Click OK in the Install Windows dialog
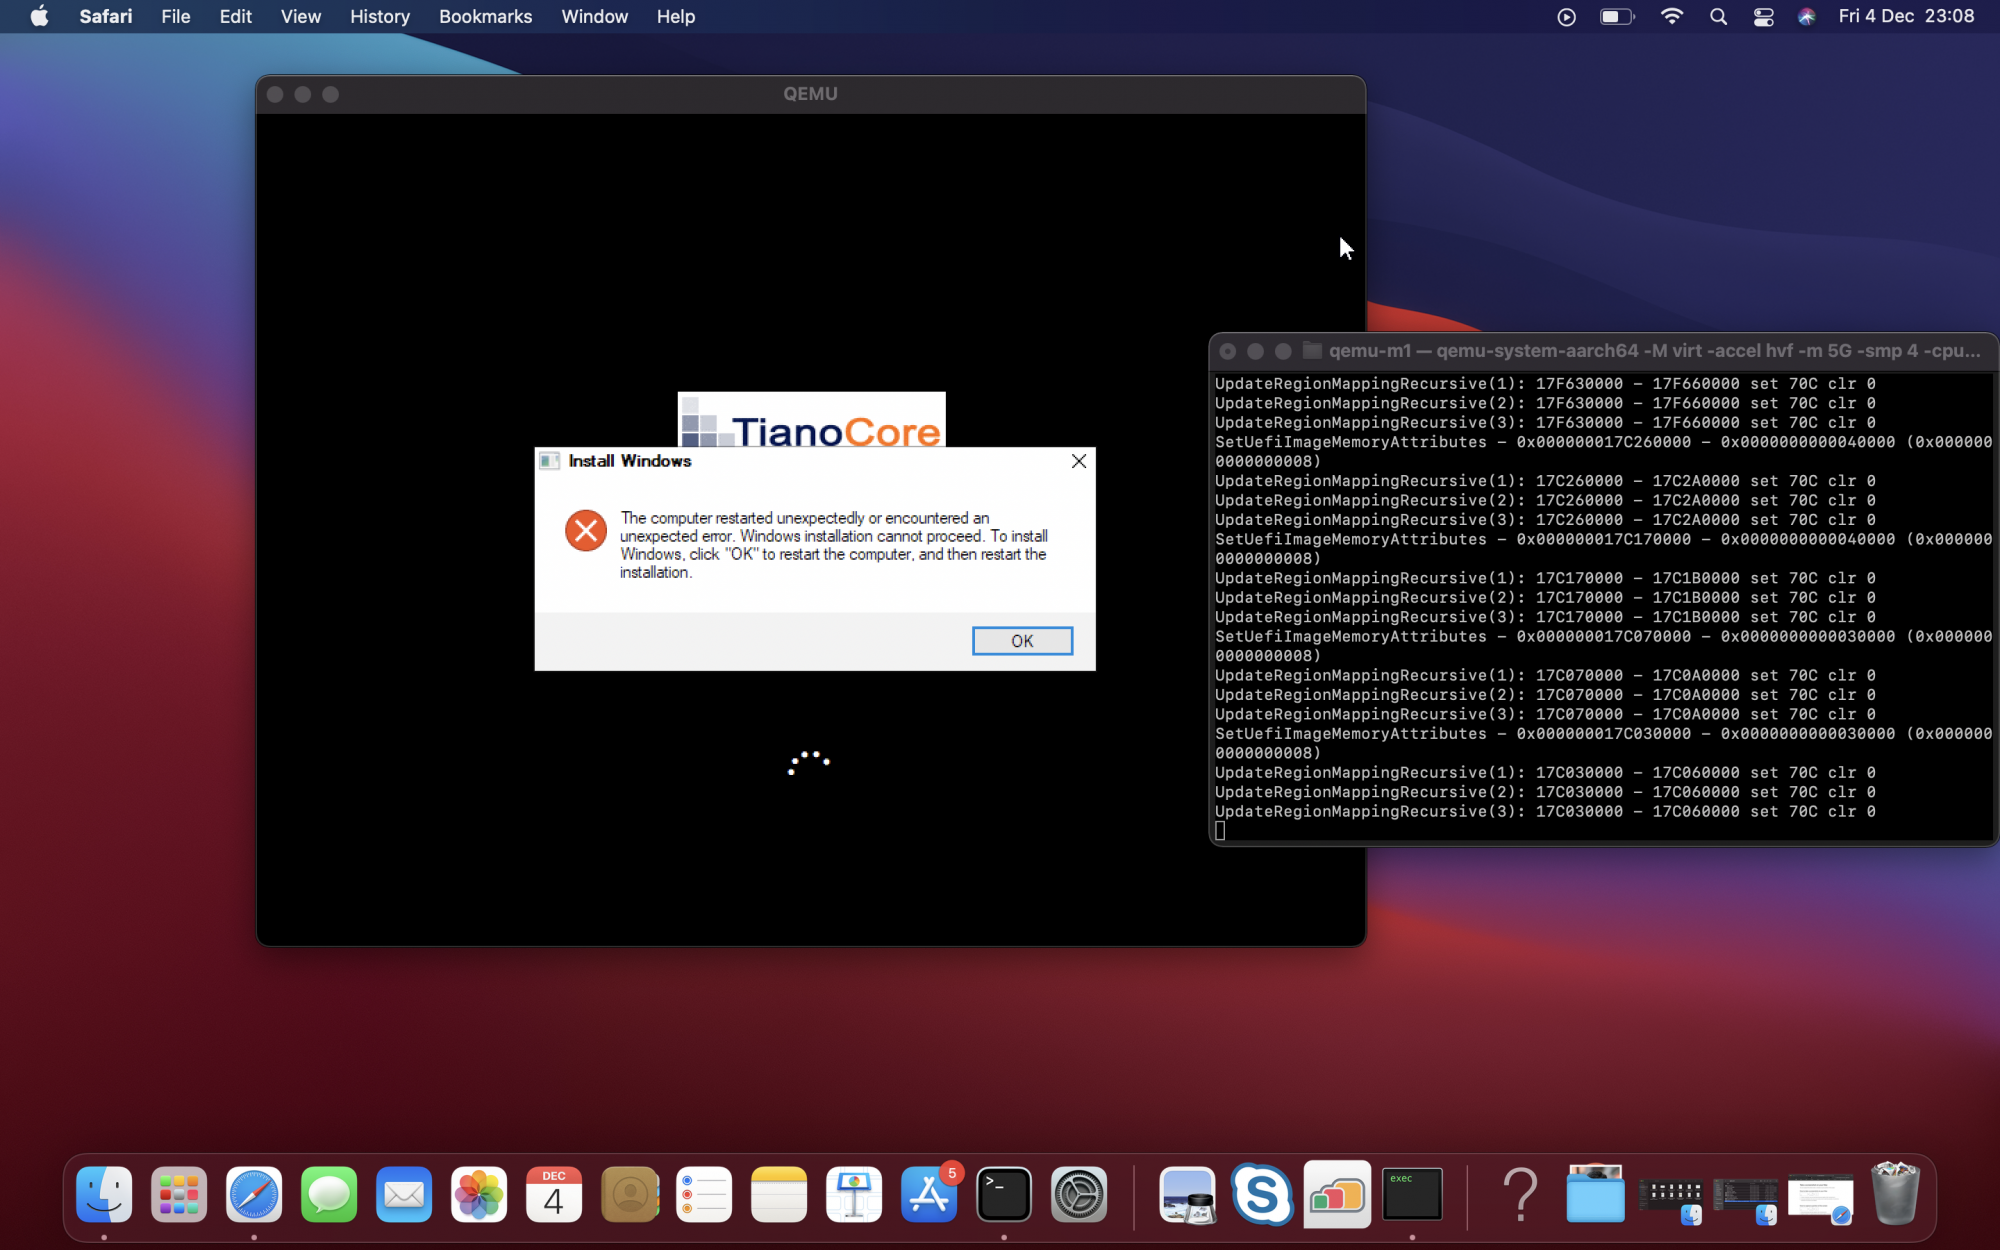This screenshot has height=1250, width=2000. coord(1021,641)
